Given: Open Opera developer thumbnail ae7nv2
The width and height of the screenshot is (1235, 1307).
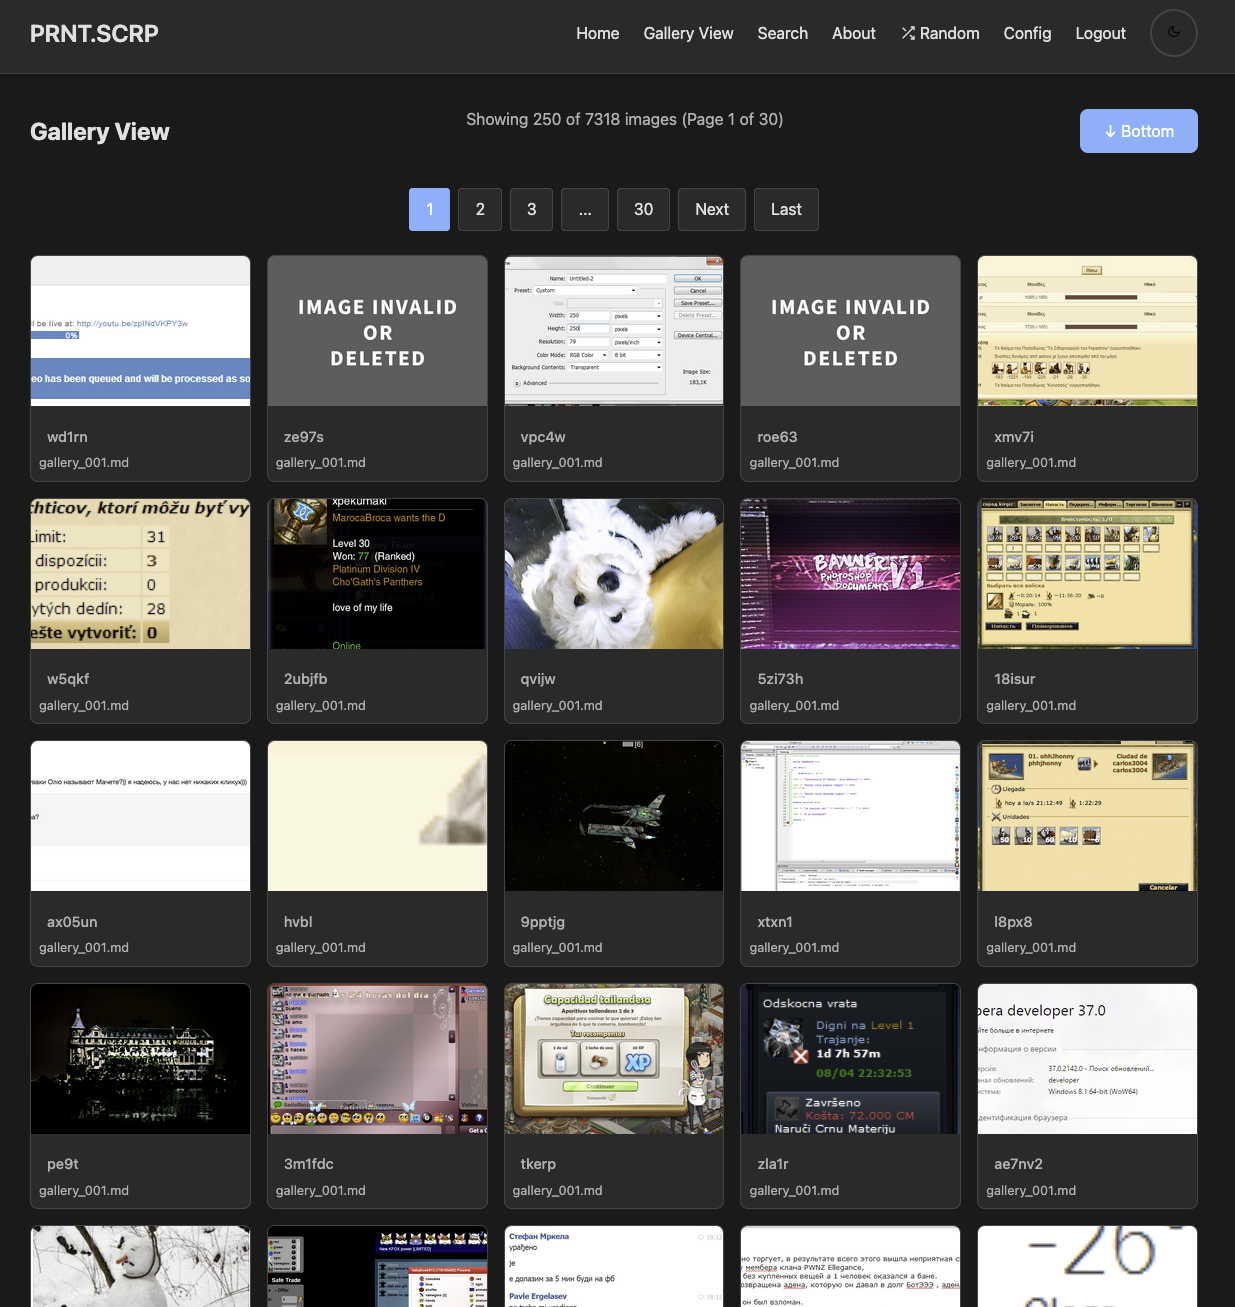Looking at the screenshot, I should 1087,1059.
